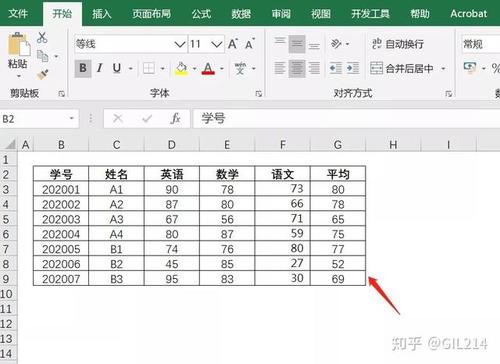The width and height of the screenshot is (500, 364).
Task: Open the font size dropdown 11
Action: coord(217,44)
